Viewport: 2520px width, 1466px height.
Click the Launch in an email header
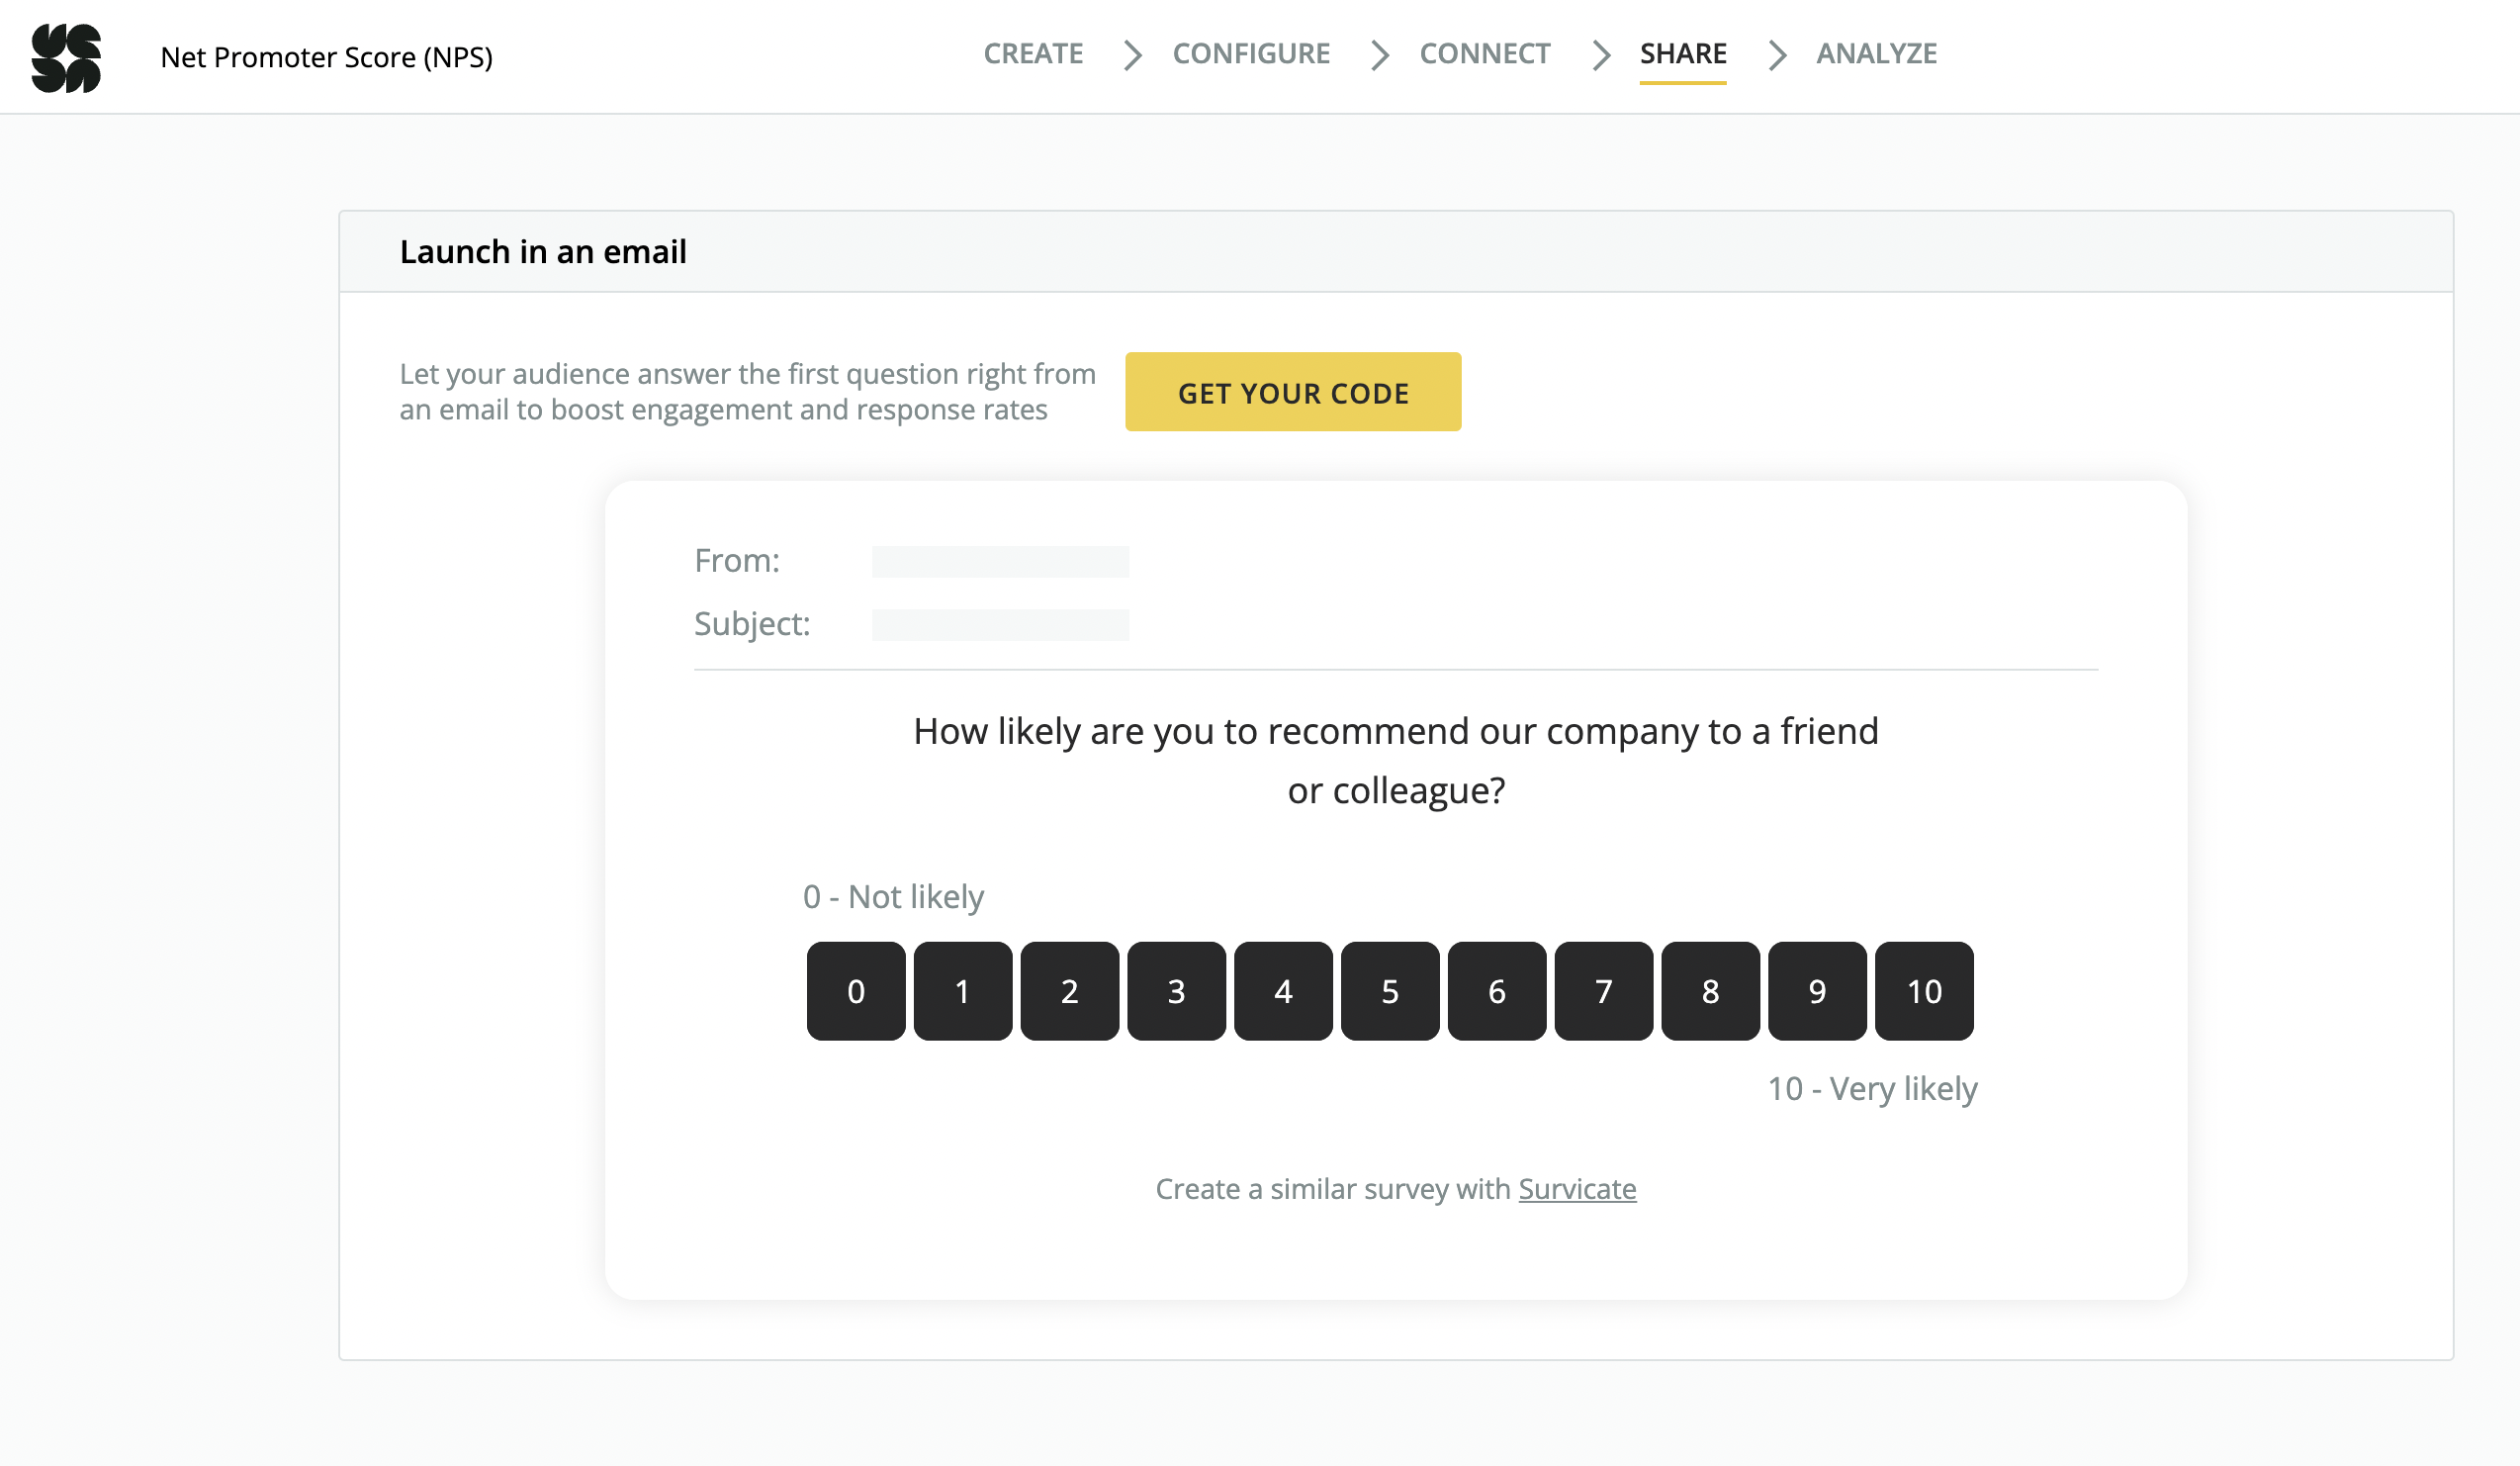(543, 251)
